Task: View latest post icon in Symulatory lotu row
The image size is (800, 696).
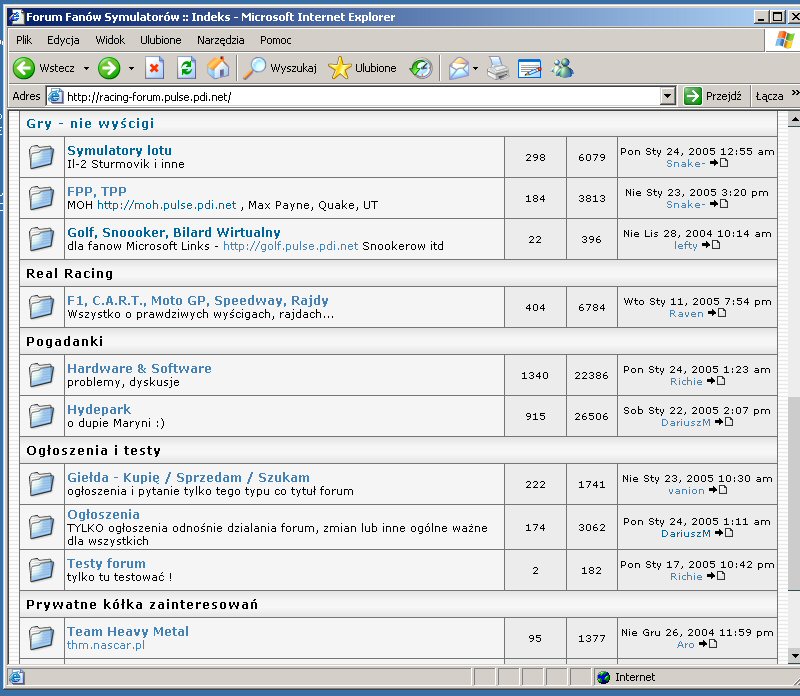Action: pos(719,163)
